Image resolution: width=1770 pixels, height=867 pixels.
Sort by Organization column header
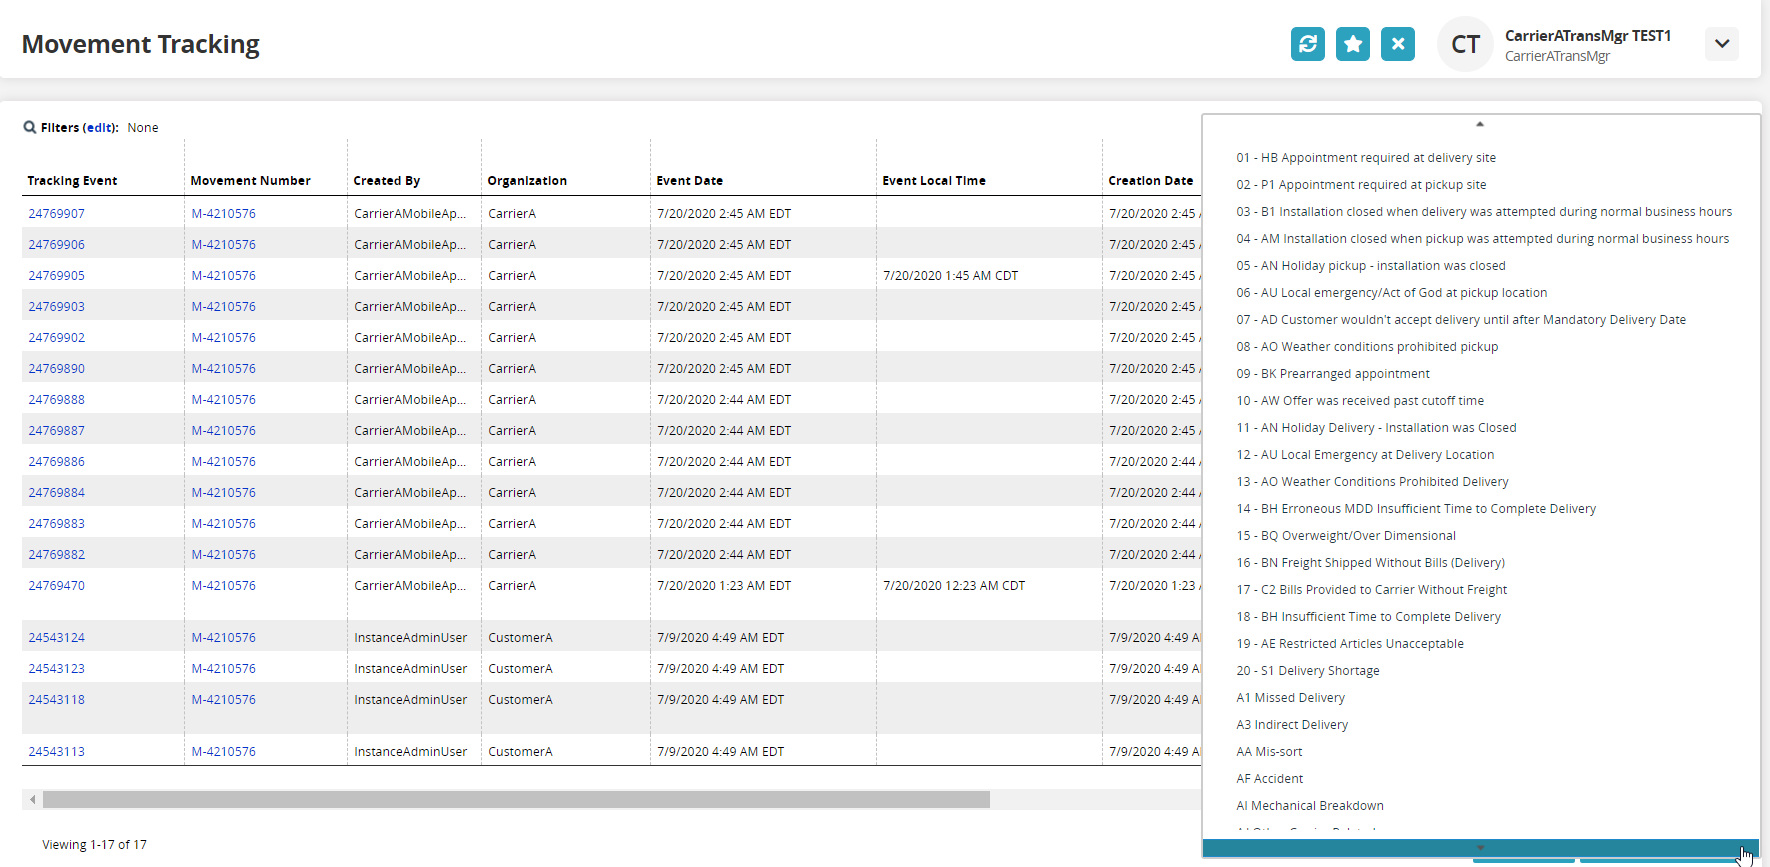[527, 181]
